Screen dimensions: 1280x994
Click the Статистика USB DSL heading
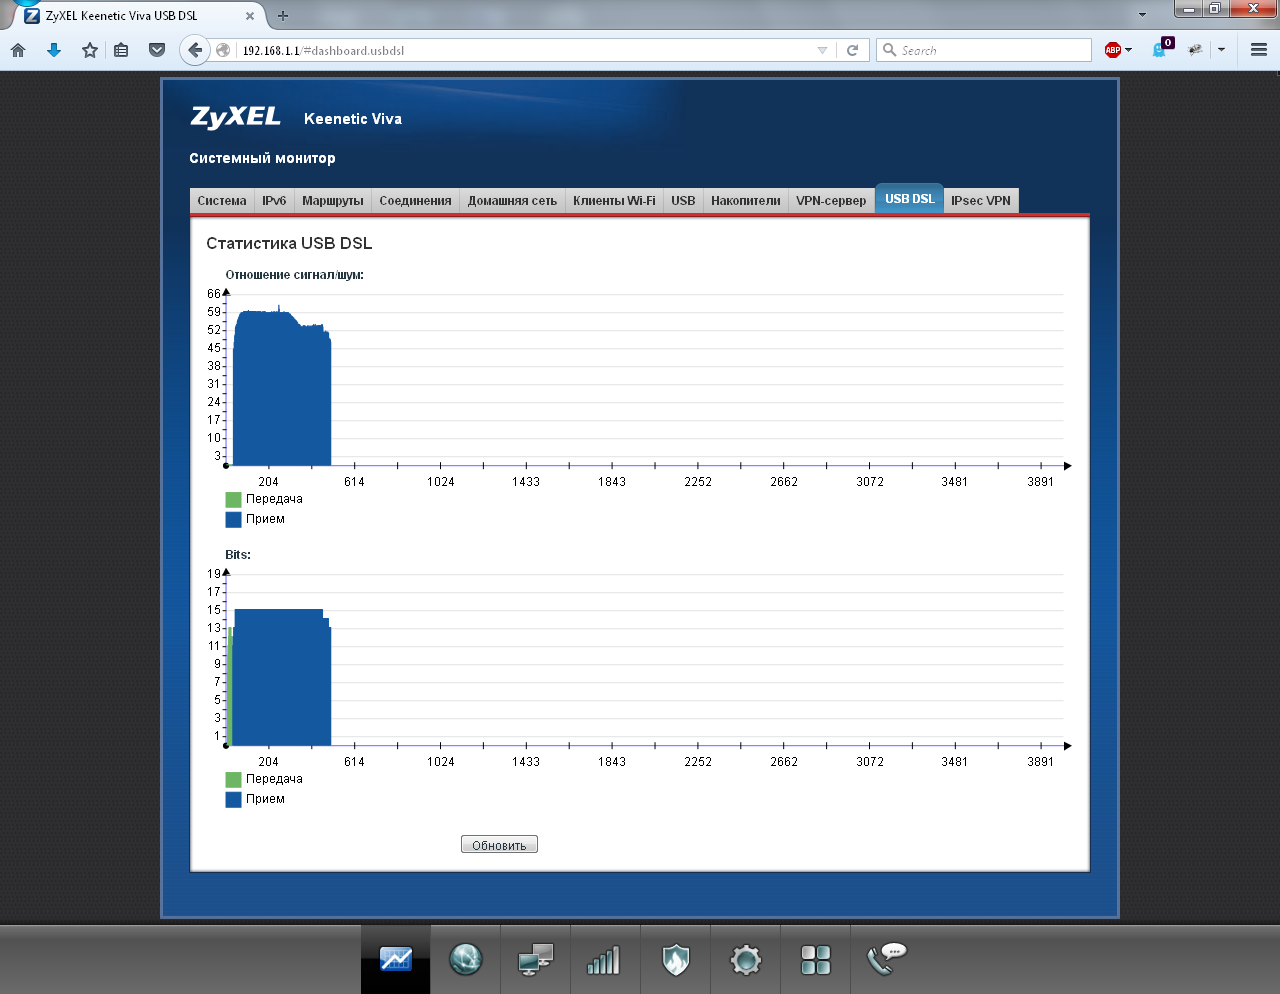click(289, 243)
